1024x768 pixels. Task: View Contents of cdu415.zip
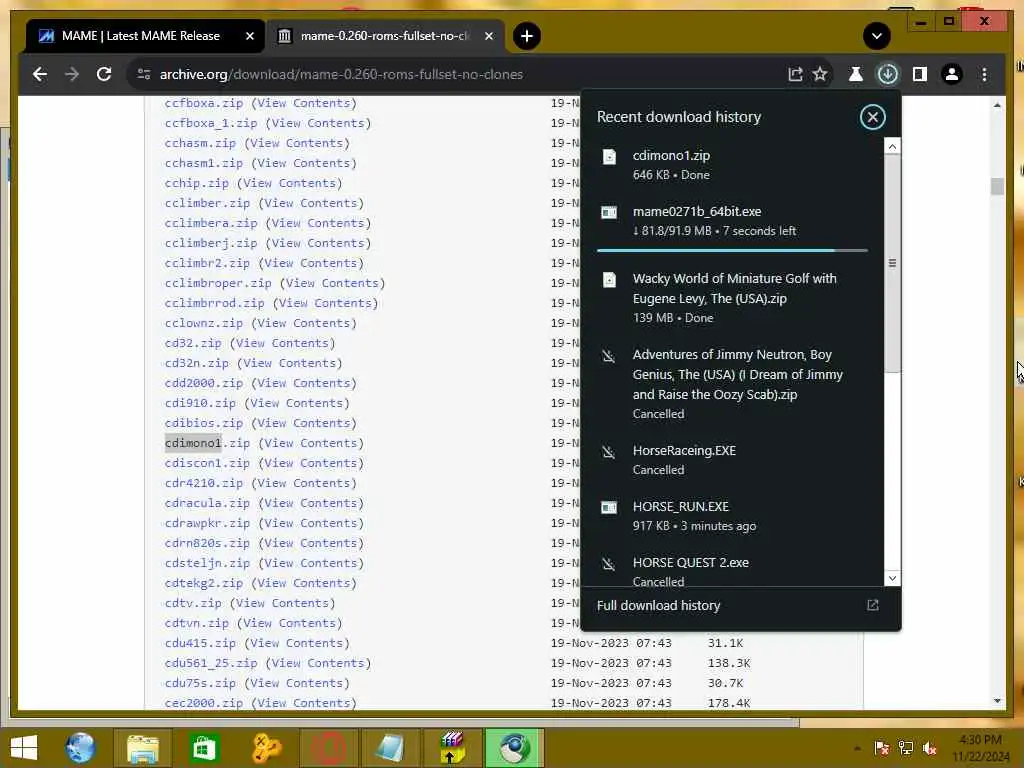(x=296, y=643)
